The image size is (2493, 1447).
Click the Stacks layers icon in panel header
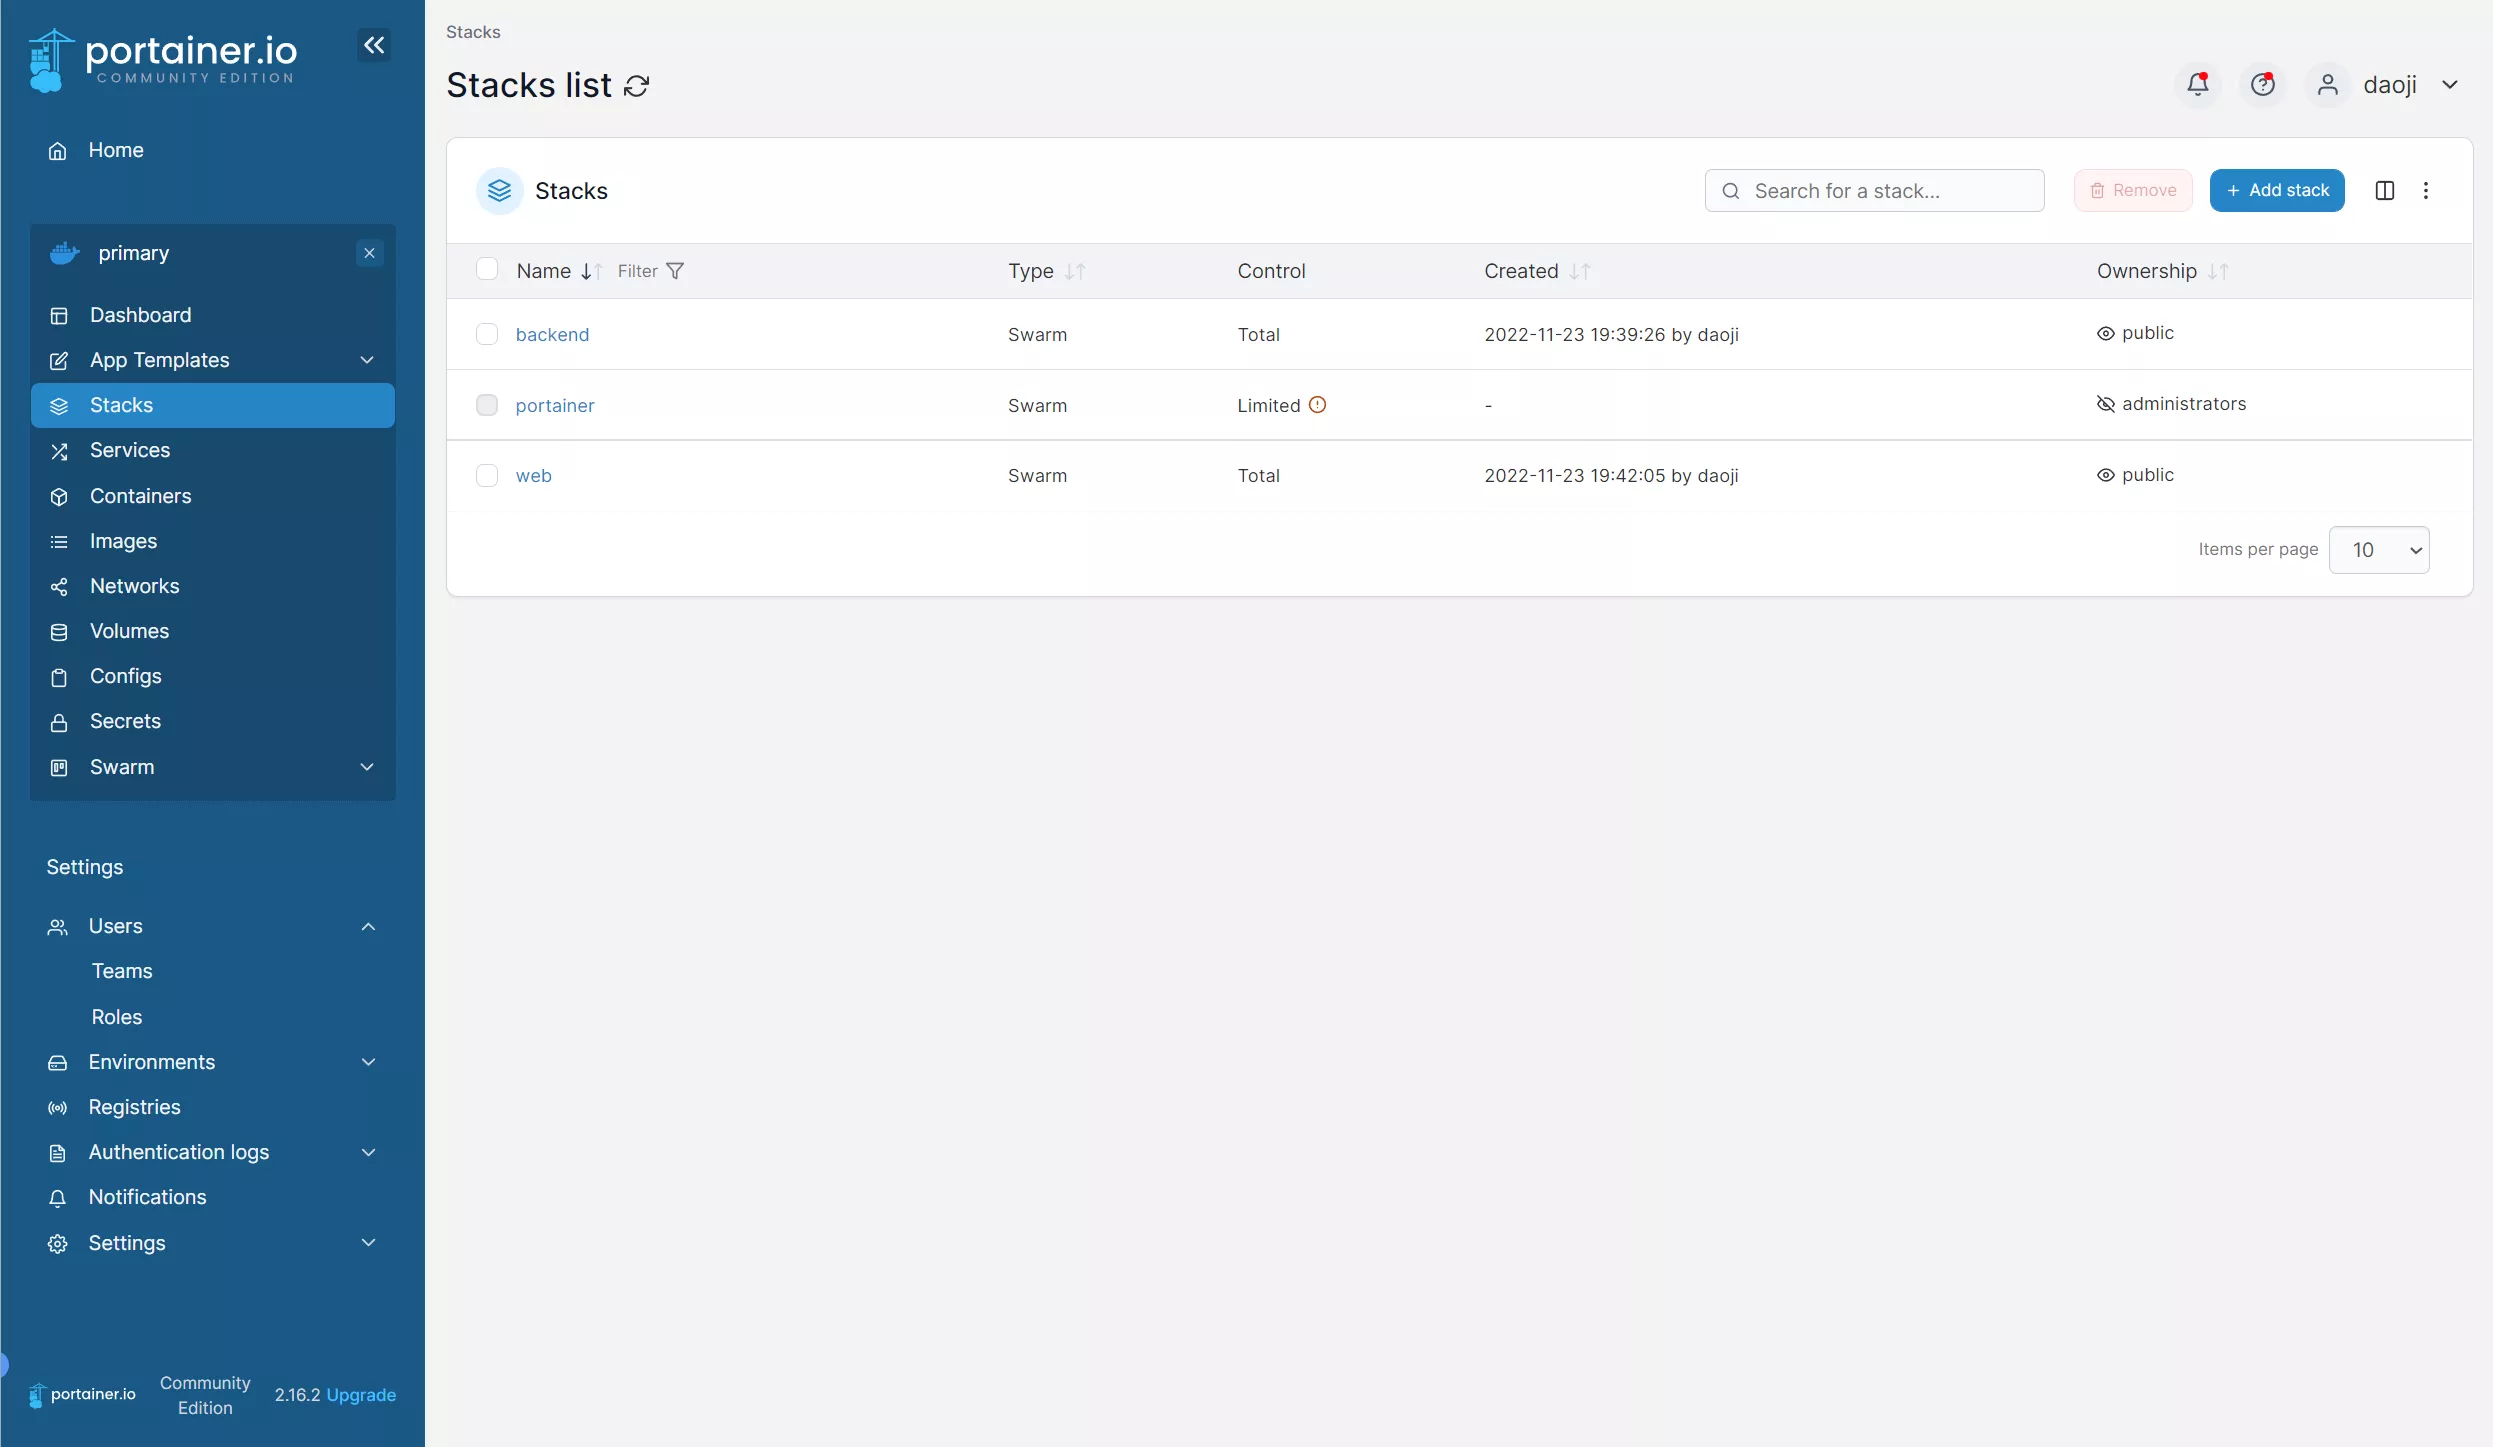pos(500,191)
